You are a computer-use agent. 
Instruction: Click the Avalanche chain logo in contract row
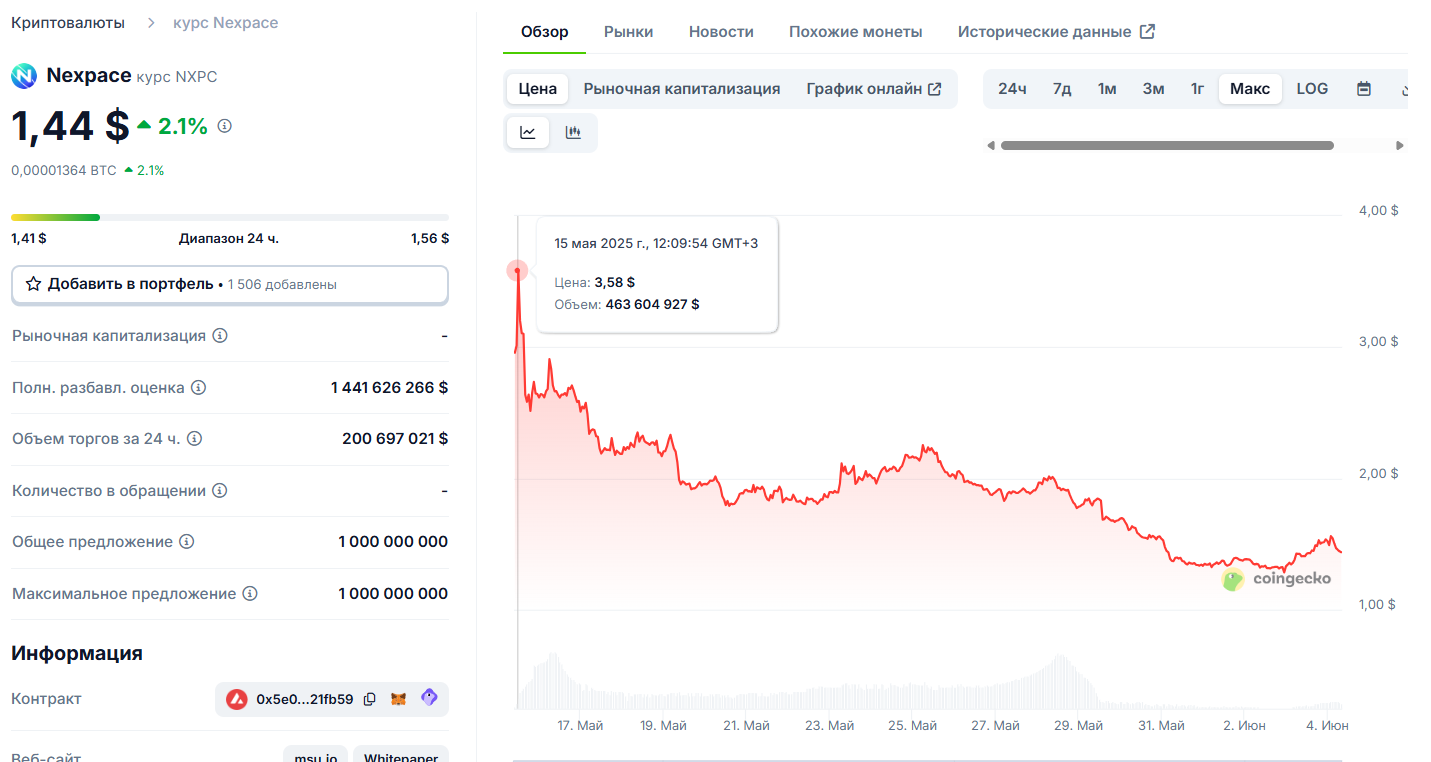[x=236, y=699]
